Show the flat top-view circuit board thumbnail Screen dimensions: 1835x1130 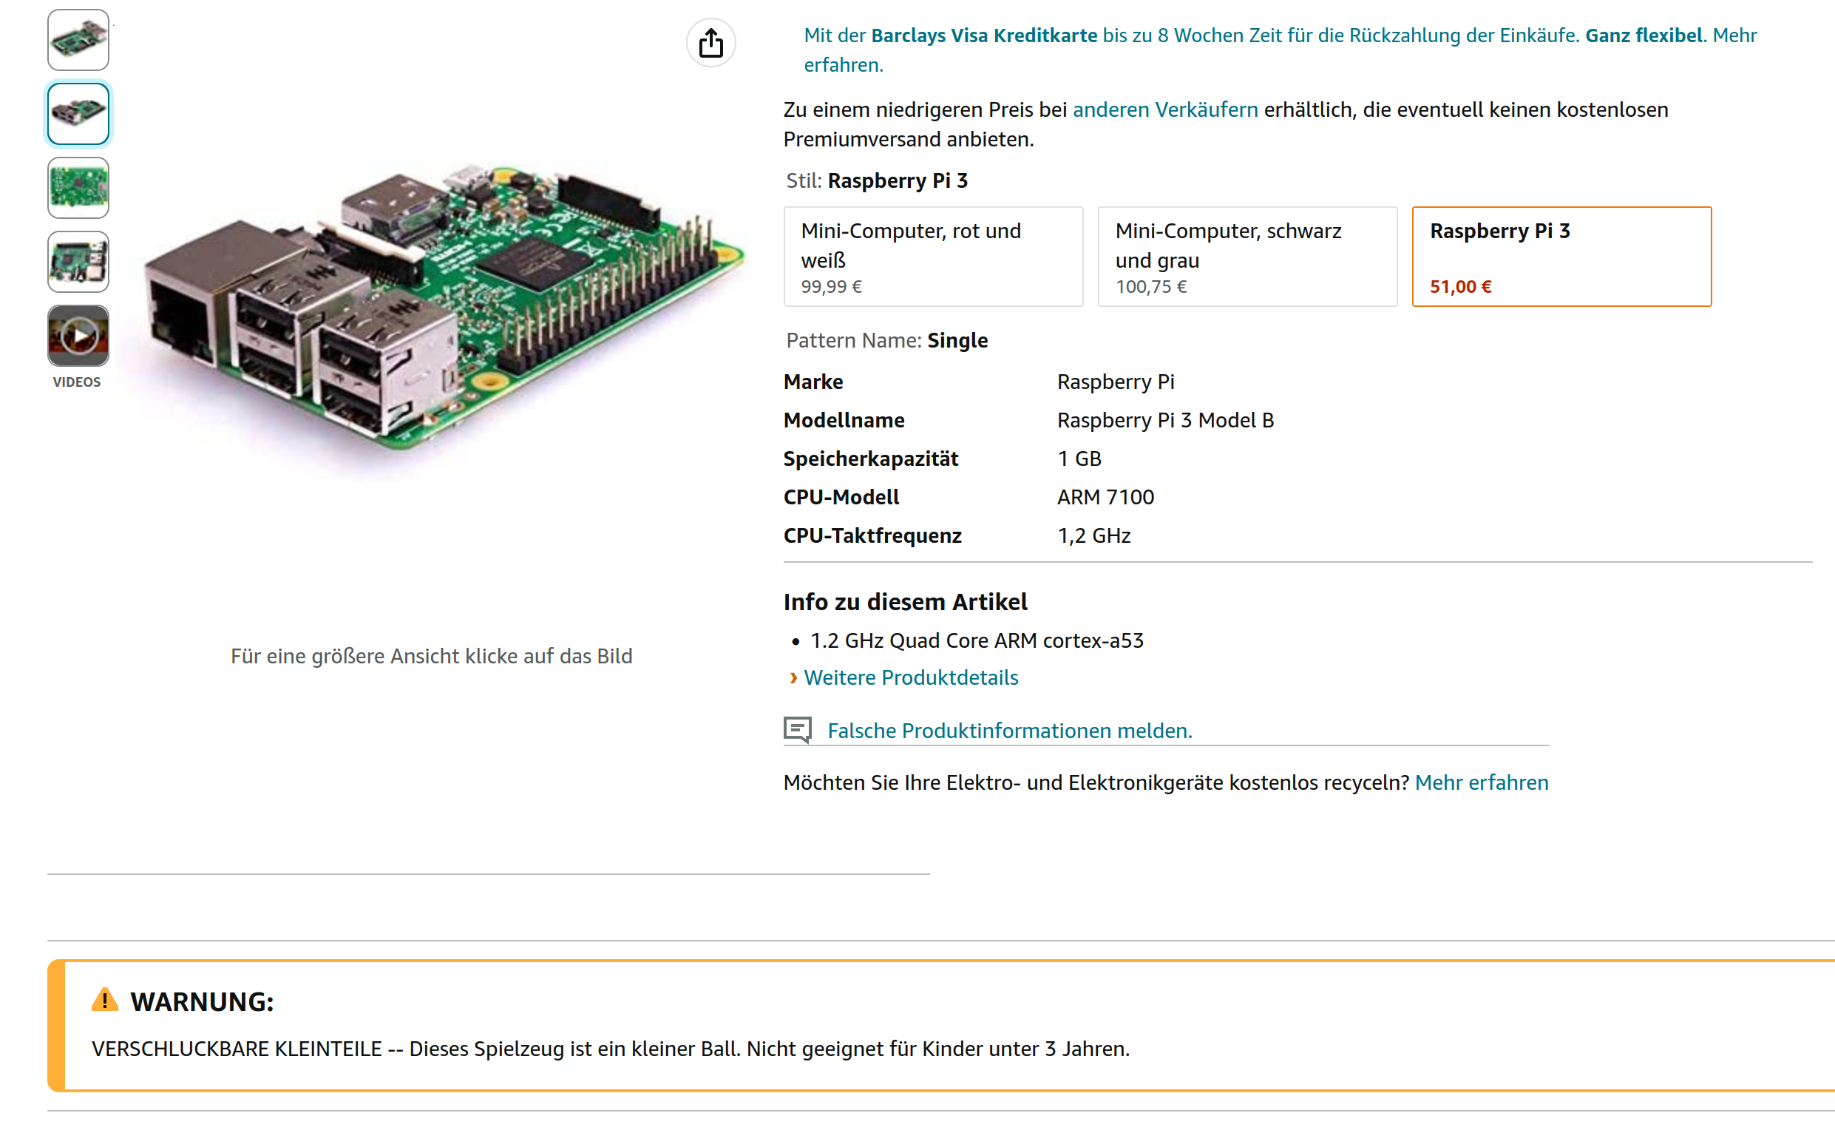pyautogui.click(x=78, y=188)
